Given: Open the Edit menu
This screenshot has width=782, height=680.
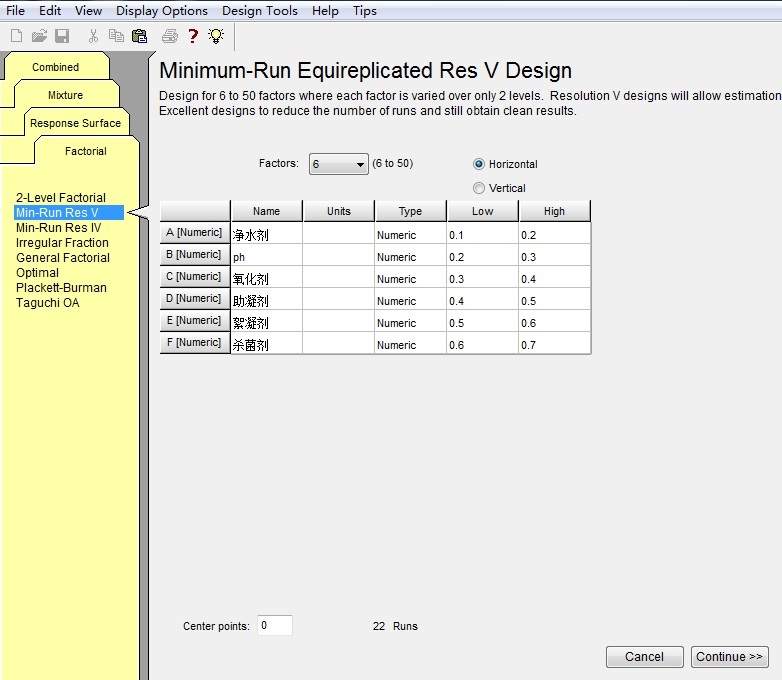Looking at the screenshot, I should 50,10.
